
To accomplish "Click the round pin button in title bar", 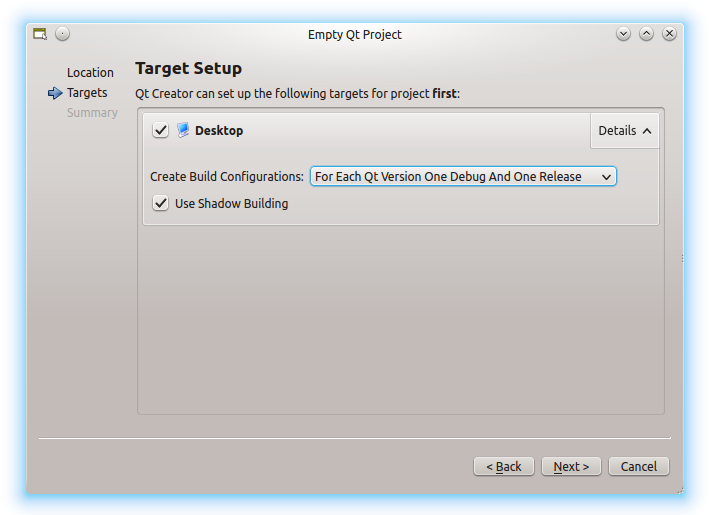I will (63, 34).
